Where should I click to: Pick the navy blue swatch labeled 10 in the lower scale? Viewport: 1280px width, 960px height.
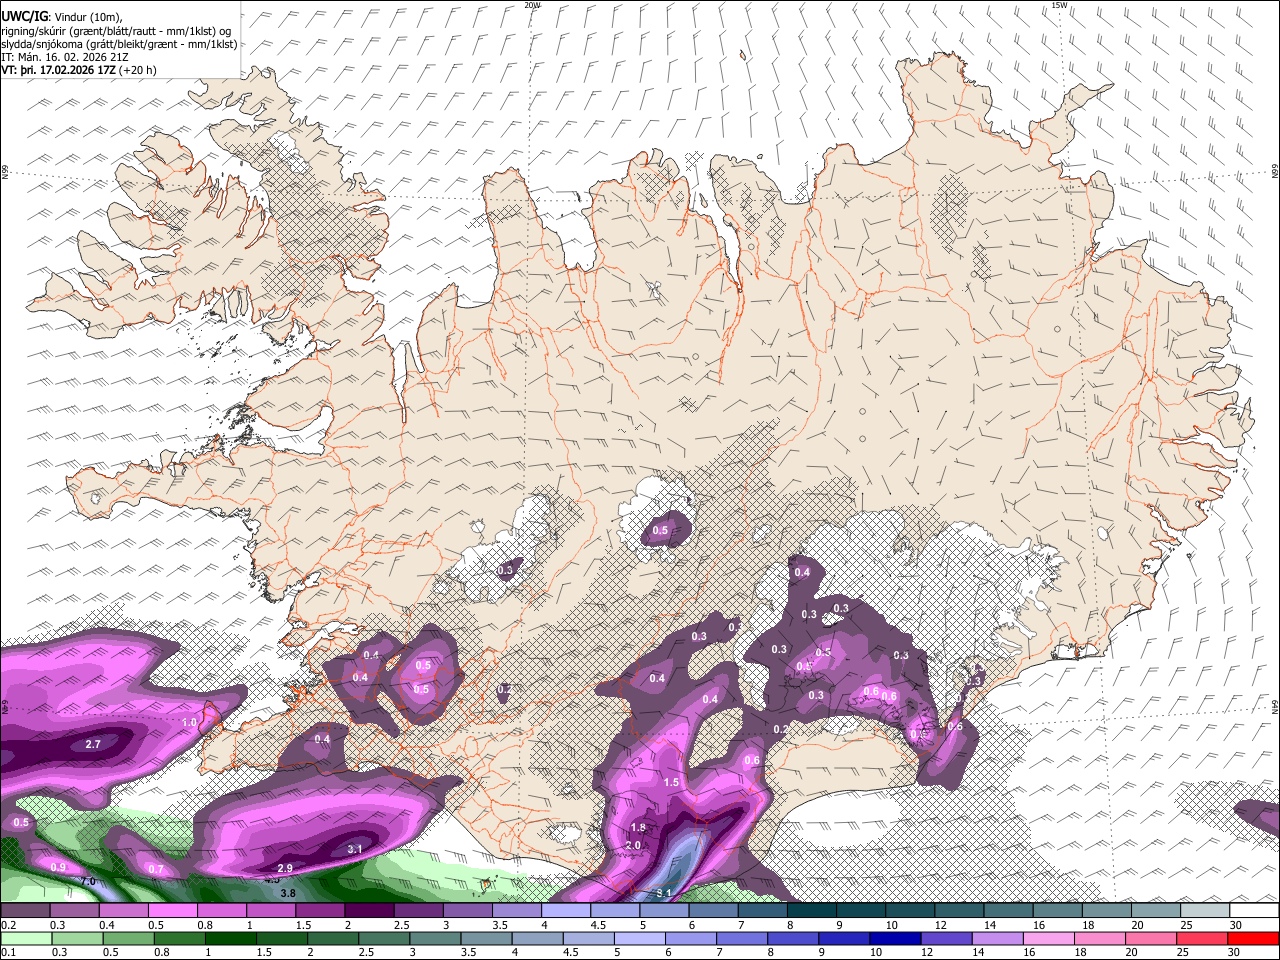point(896,938)
